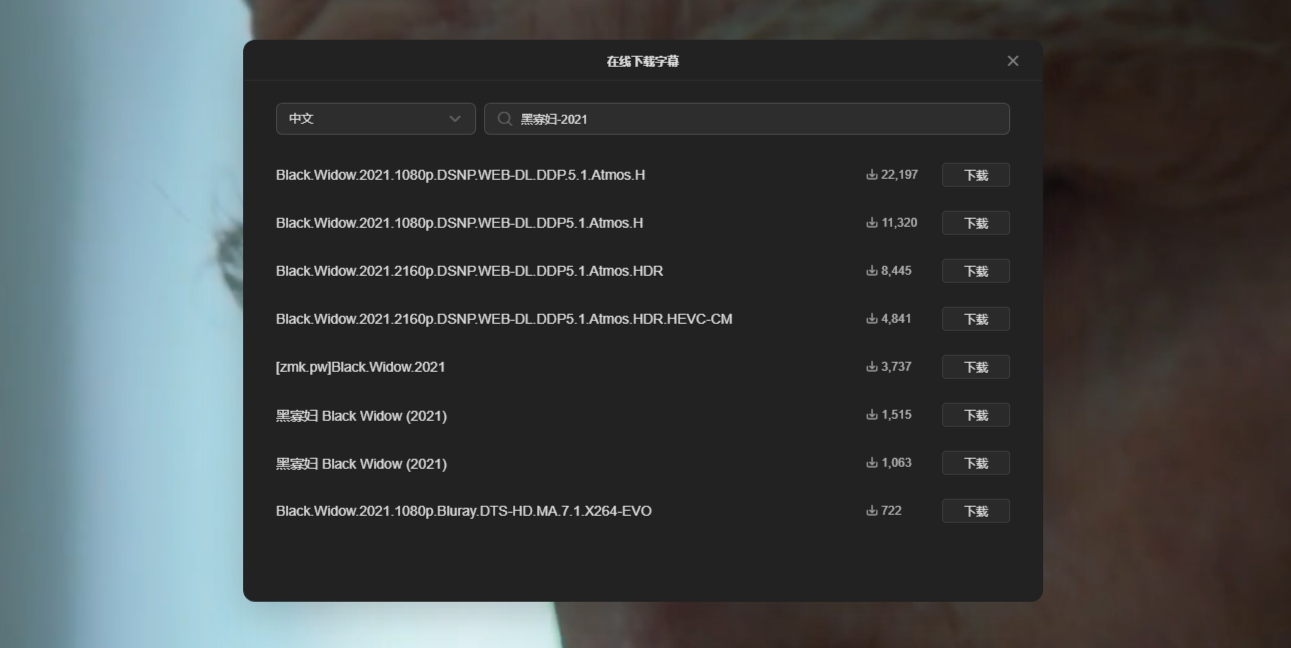Image resolution: width=1291 pixels, height=648 pixels.
Task: Click the download count icon beside 3,737
Action: [x=872, y=367]
